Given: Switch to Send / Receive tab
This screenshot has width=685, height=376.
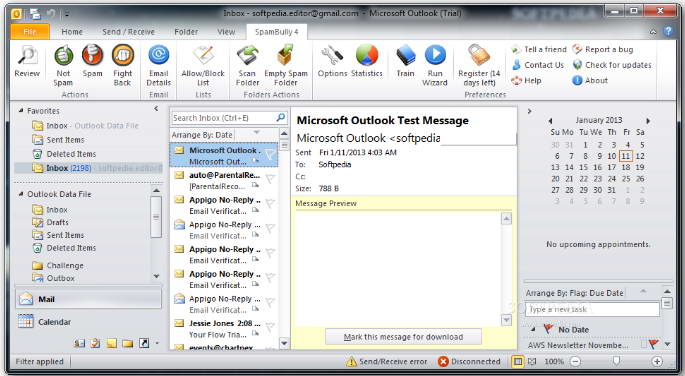Looking at the screenshot, I should coord(128,32).
